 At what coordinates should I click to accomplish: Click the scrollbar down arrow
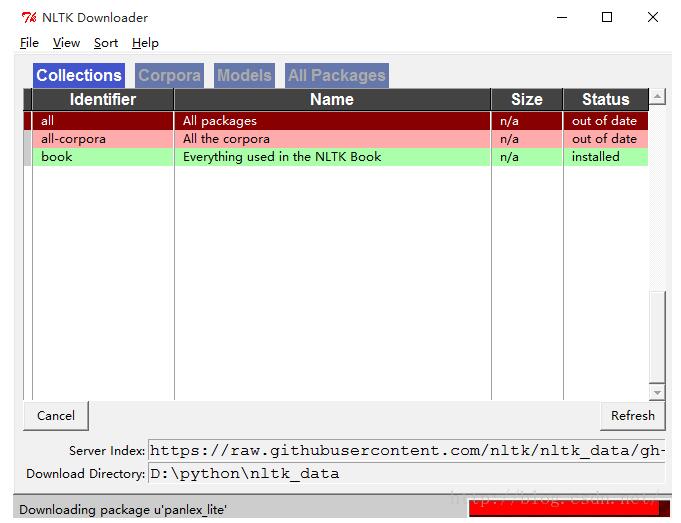(657, 392)
